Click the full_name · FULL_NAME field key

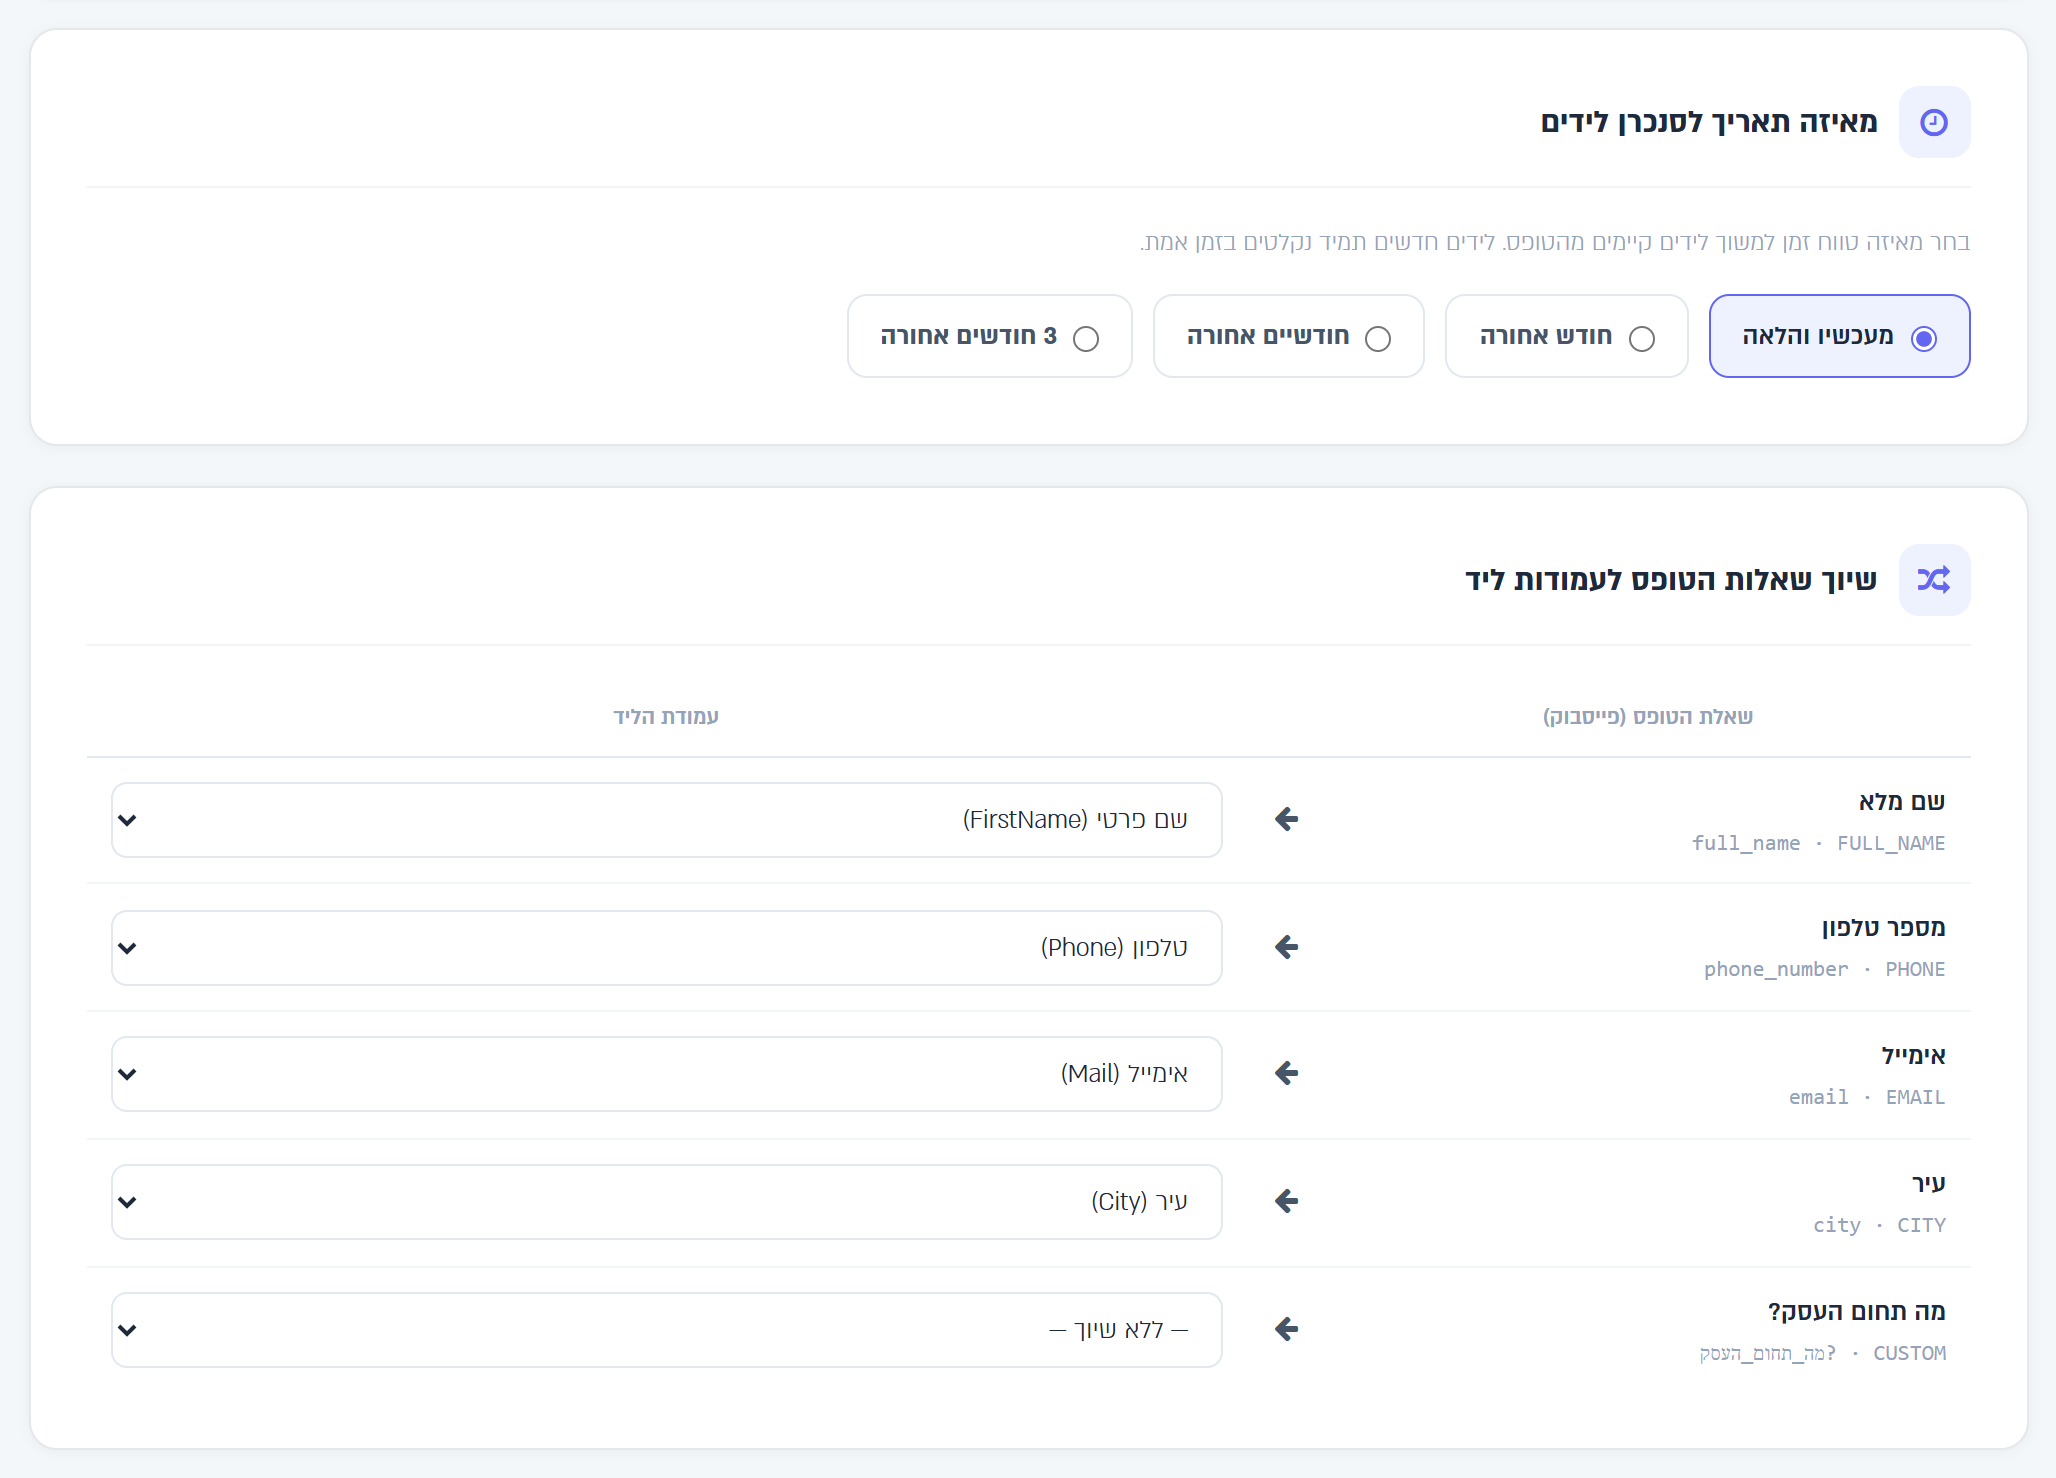coord(1818,843)
